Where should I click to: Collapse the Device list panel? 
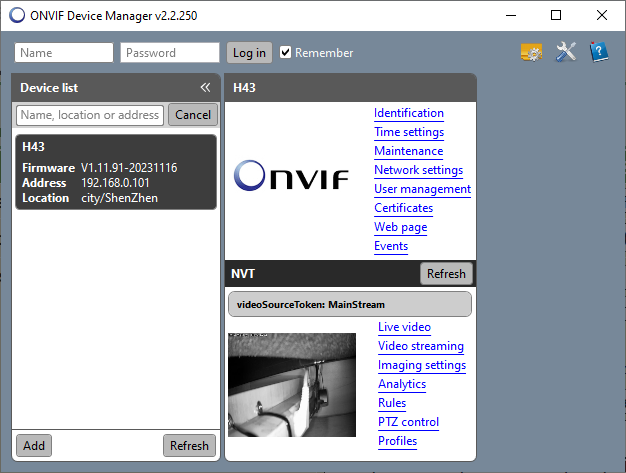(x=205, y=87)
